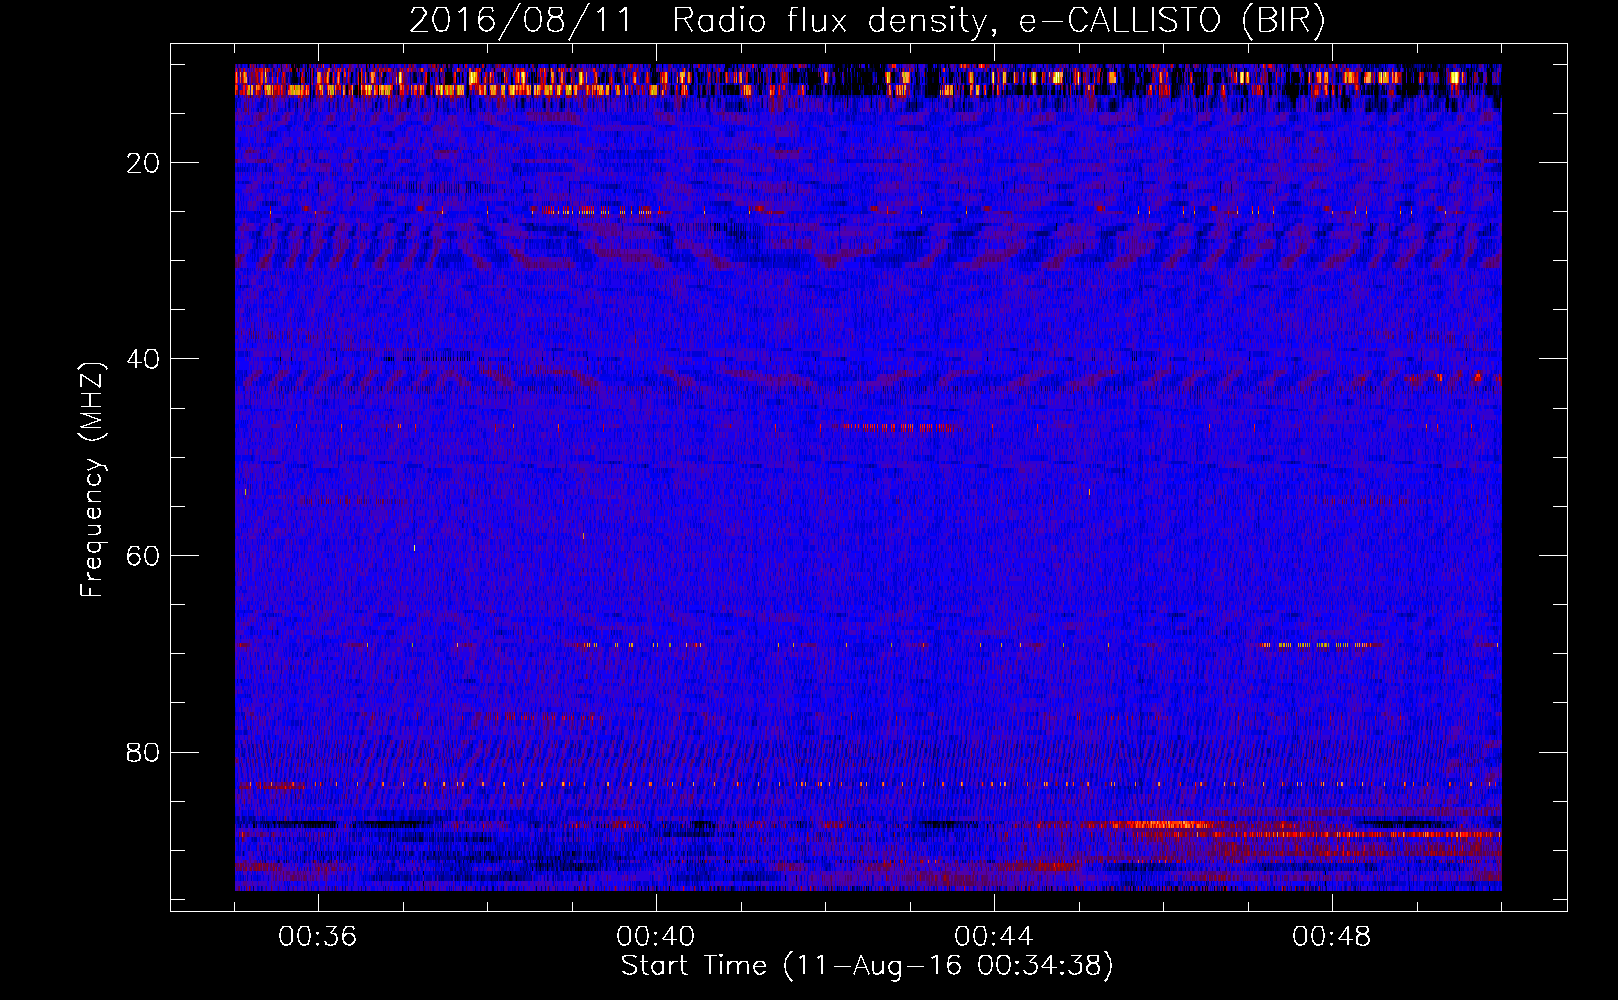The image size is (1618, 1000).
Task: Click the 'Start Time (11-Aug-16 00:34:38)' label
Action: 867,966
